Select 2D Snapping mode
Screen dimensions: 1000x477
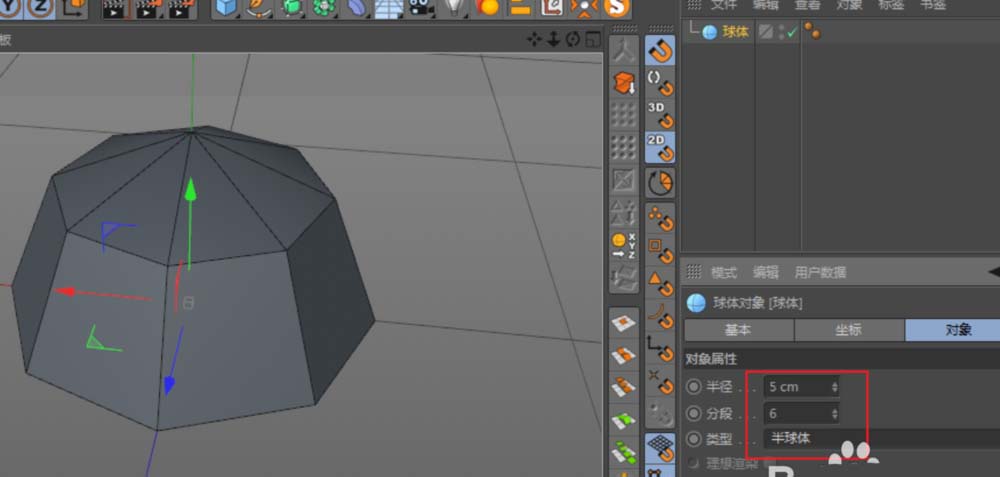660,147
